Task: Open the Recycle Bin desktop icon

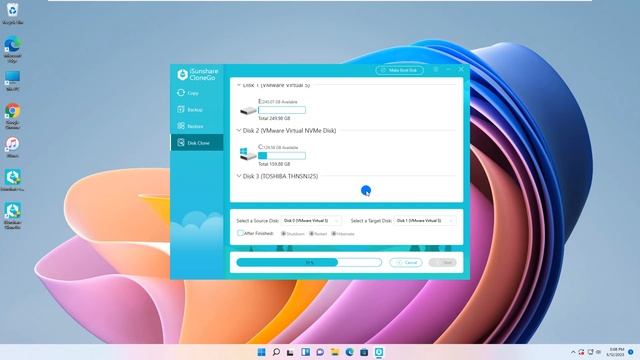Action: point(13,13)
